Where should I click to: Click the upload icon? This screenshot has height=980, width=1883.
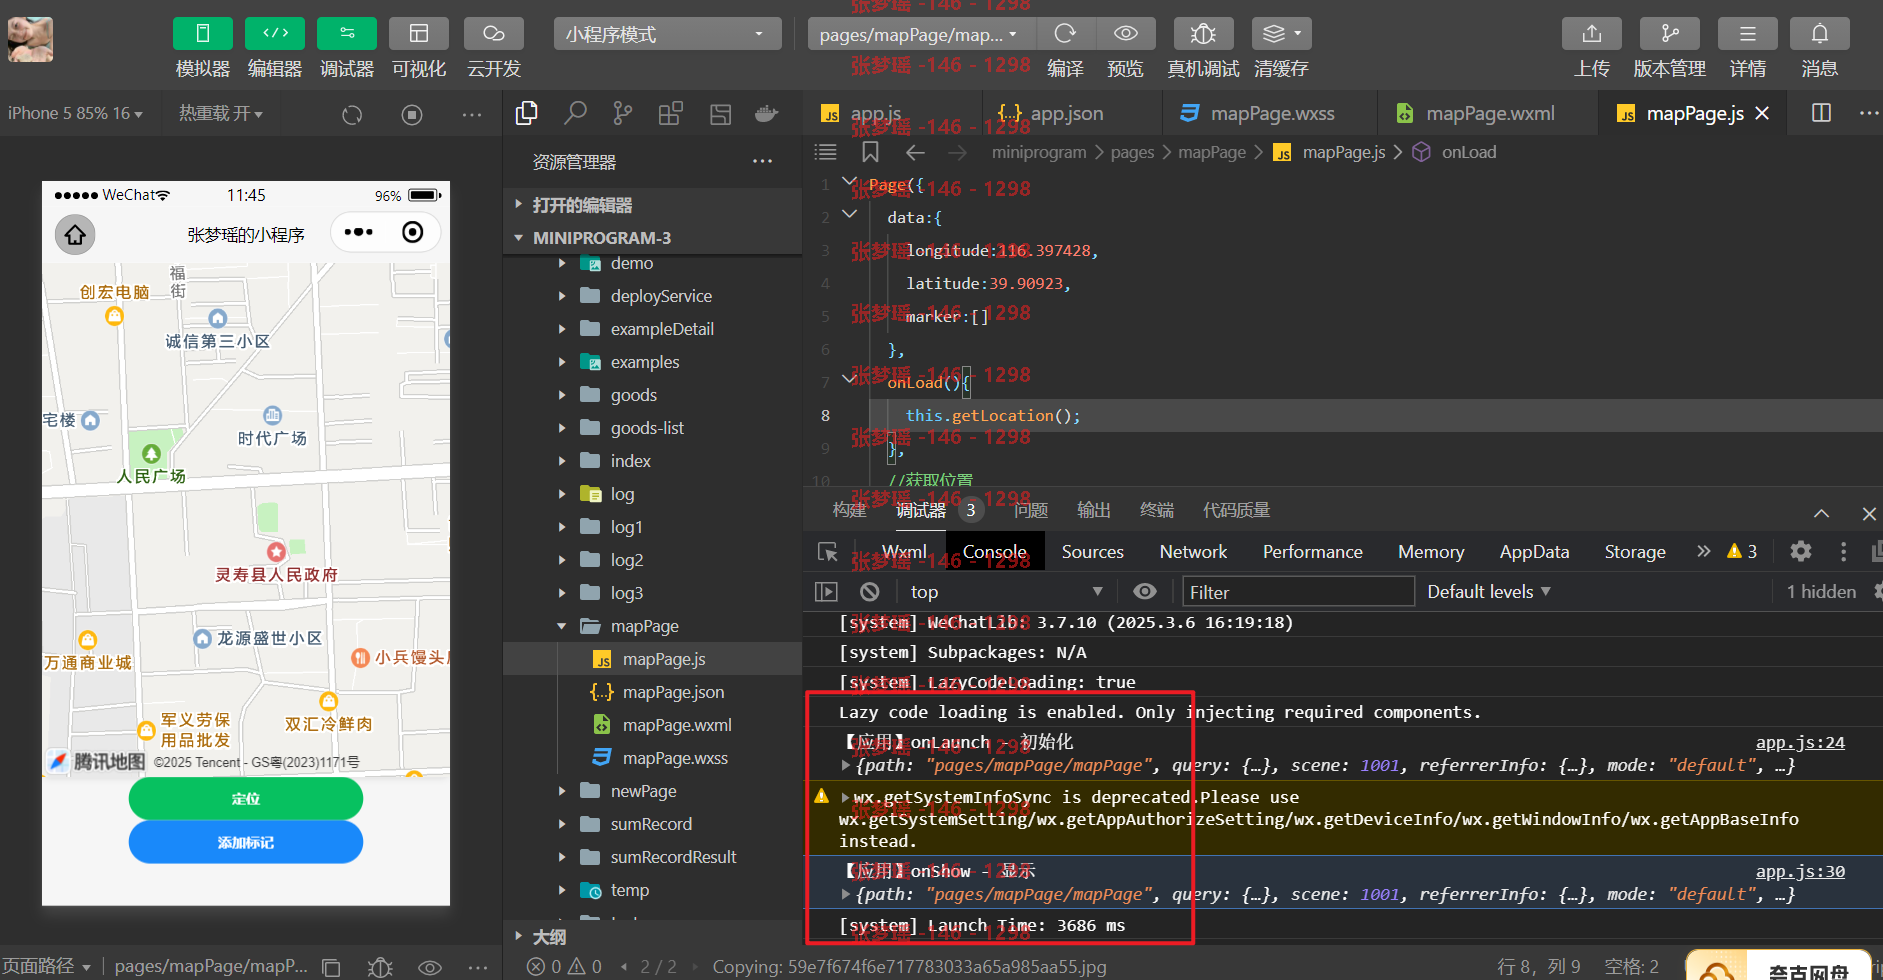[1592, 34]
